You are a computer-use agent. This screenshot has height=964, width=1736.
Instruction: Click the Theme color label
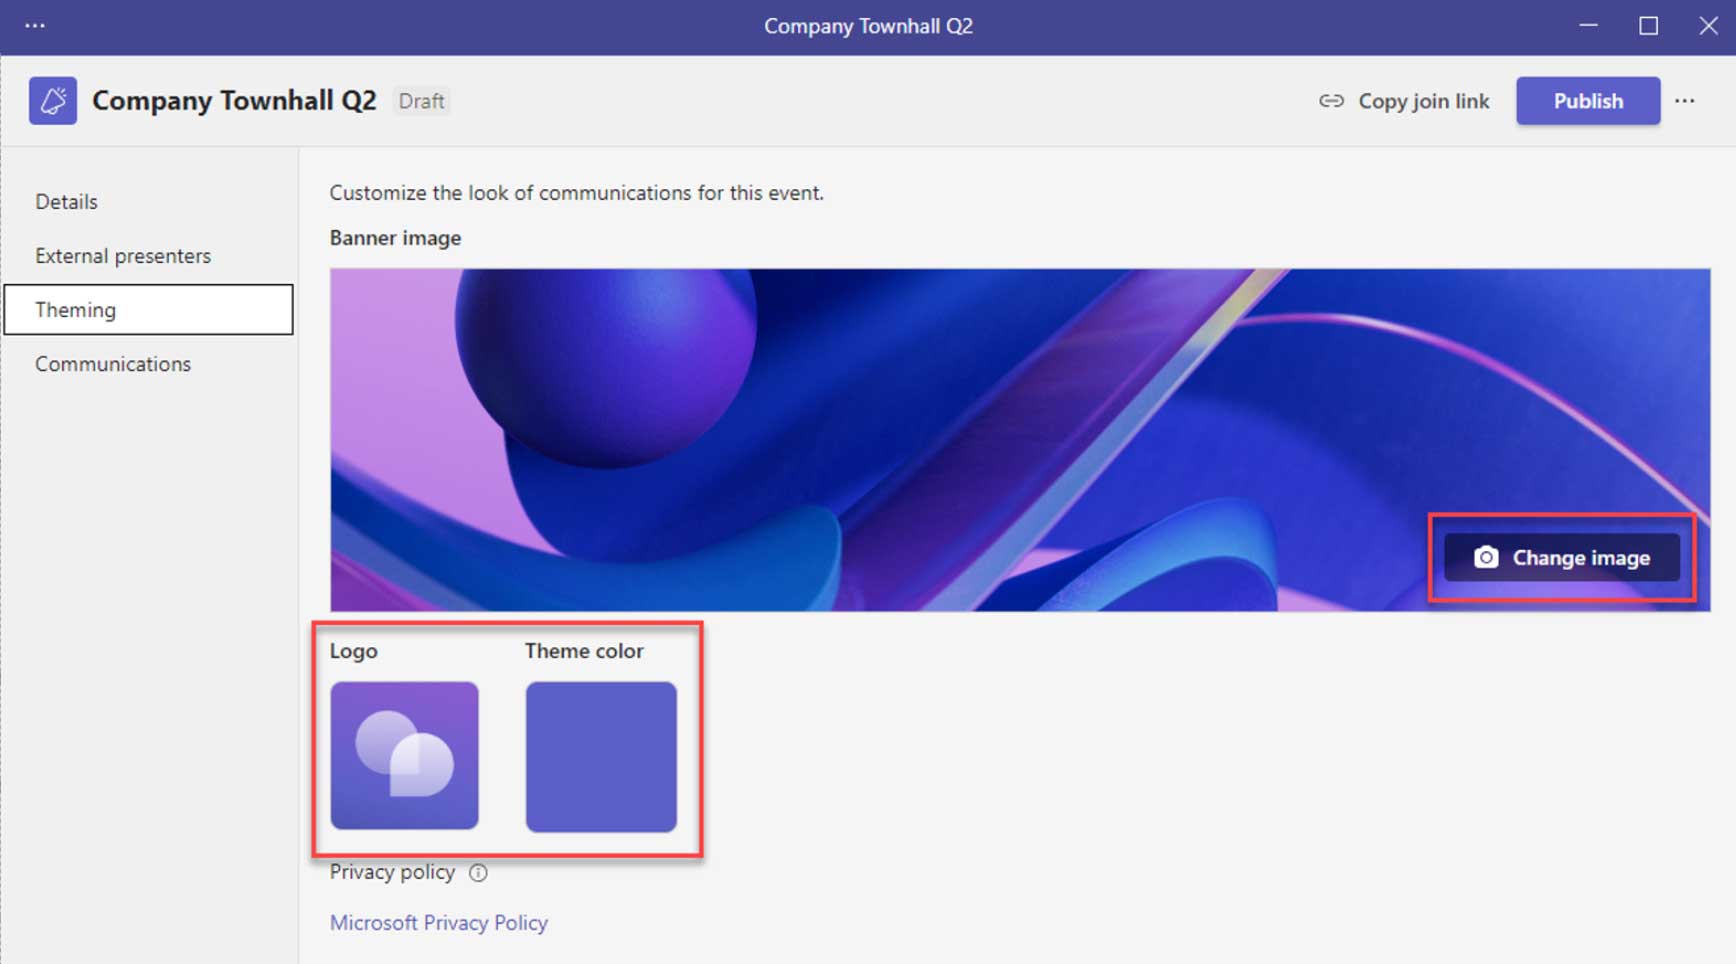584,651
